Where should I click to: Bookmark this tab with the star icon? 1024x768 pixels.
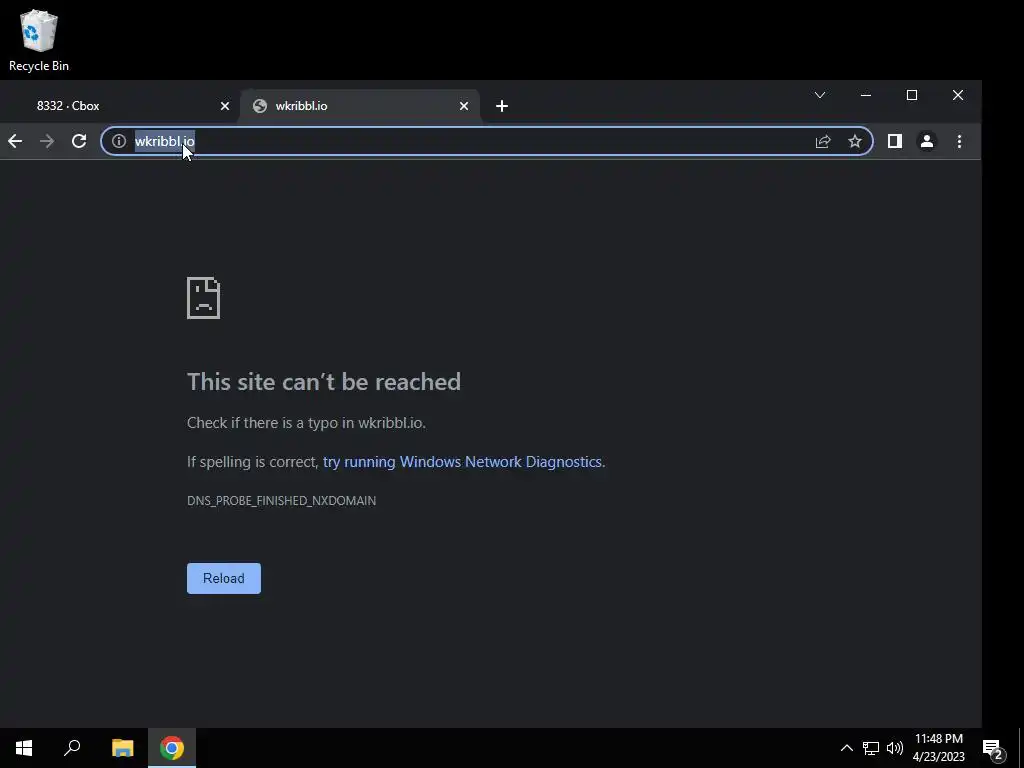[x=855, y=141]
